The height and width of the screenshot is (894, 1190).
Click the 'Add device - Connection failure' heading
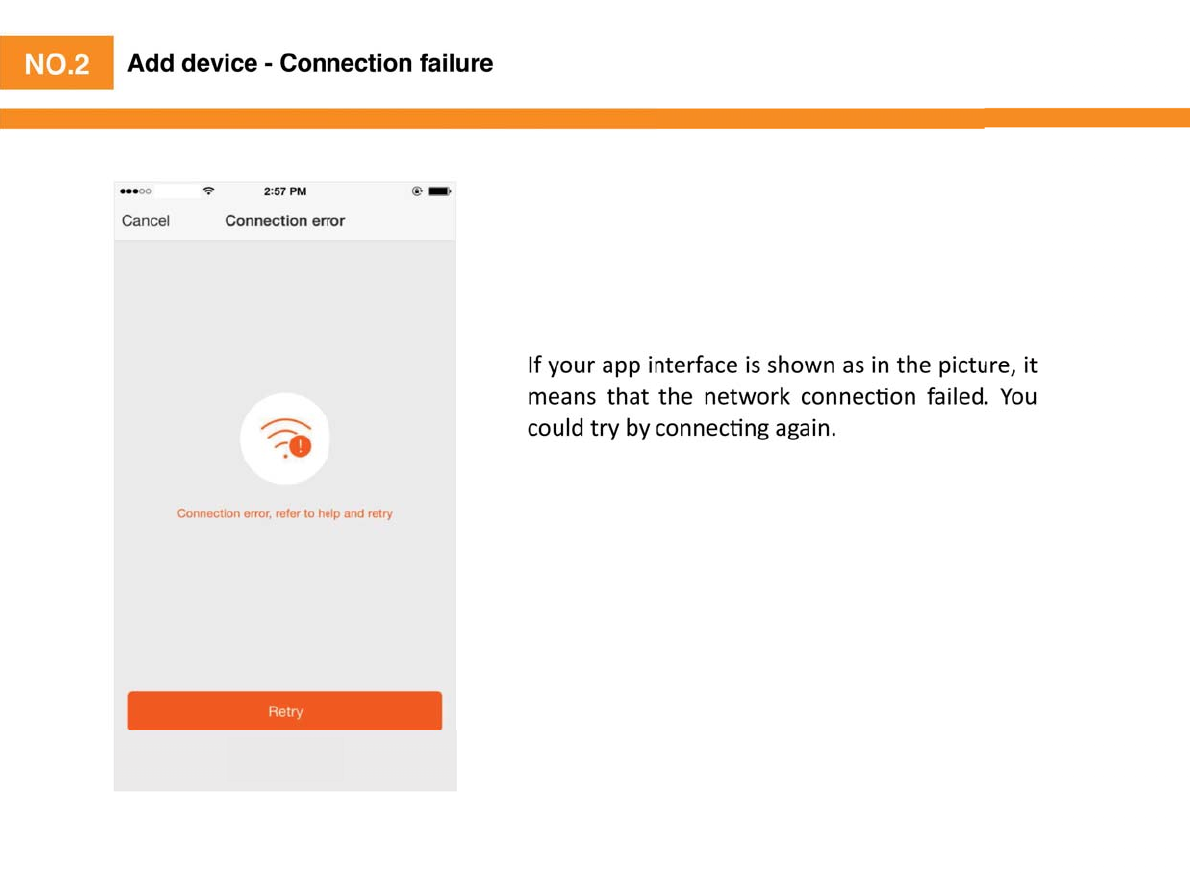(310, 63)
